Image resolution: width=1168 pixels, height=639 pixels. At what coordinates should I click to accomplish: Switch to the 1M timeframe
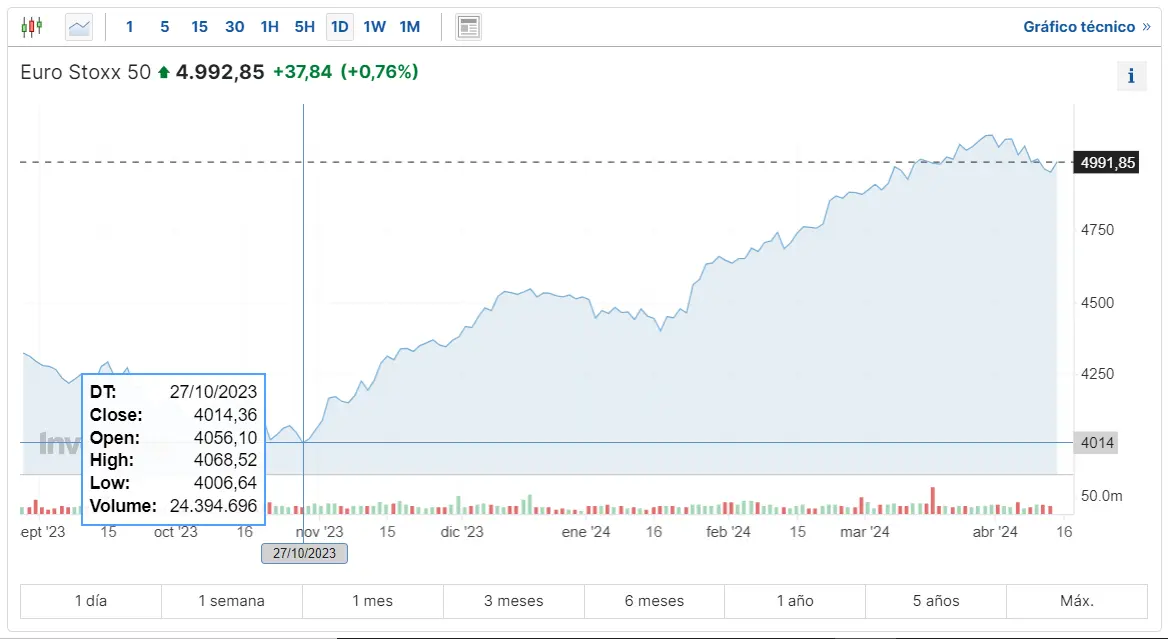coord(409,27)
